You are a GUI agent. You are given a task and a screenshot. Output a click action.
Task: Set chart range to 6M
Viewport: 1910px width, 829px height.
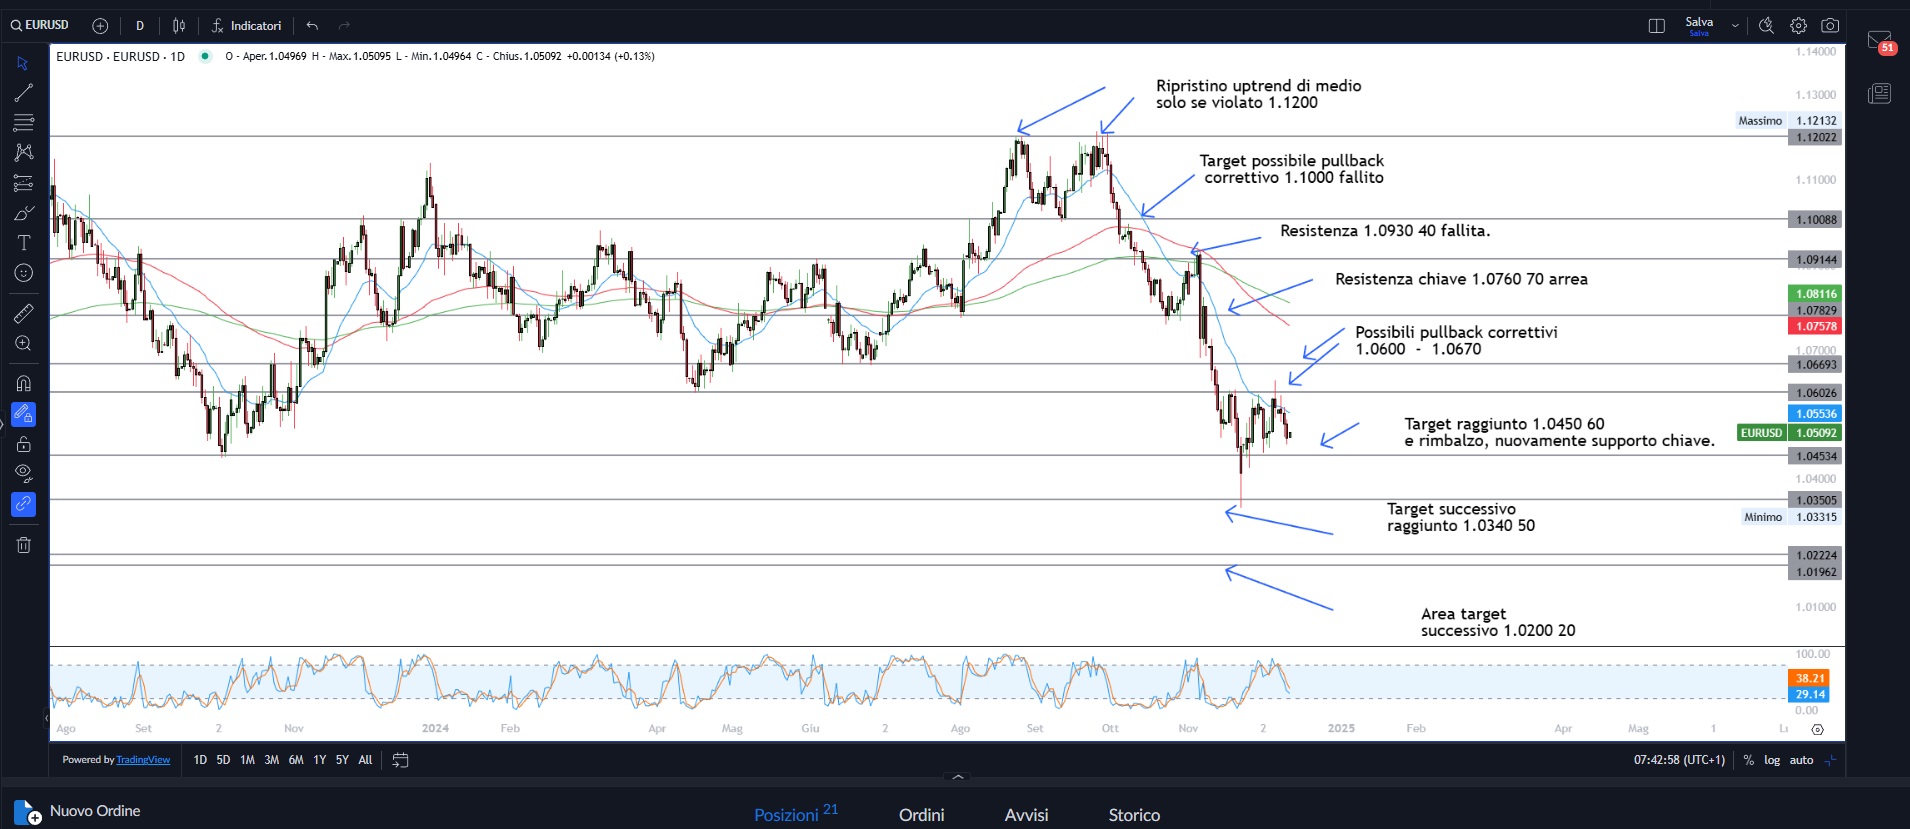[296, 760]
